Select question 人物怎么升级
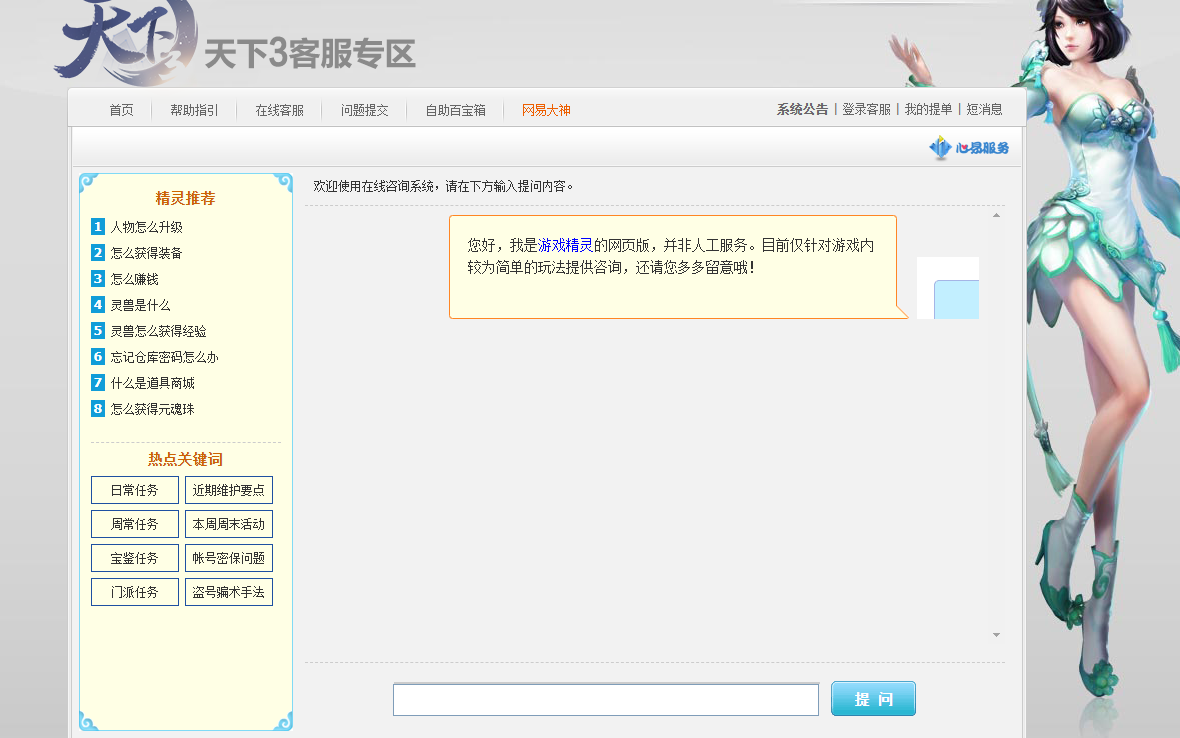The image size is (1180, 738). point(147,227)
